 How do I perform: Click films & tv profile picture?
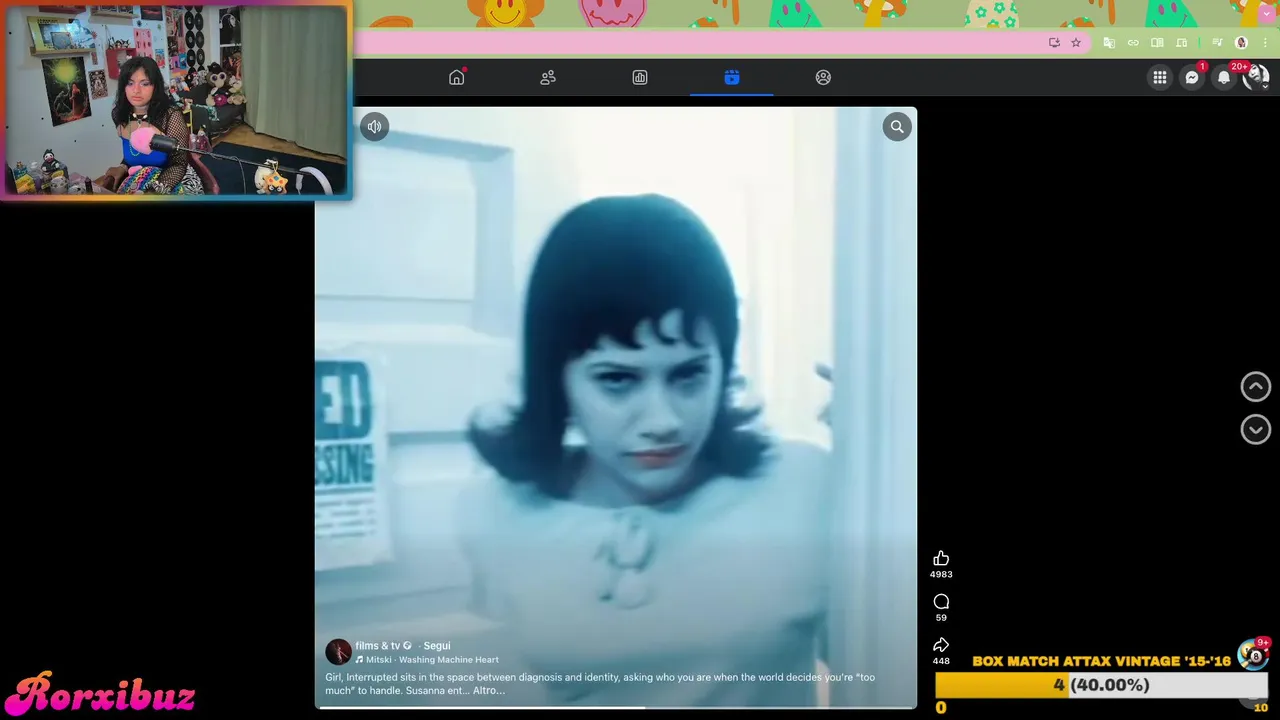[338, 652]
